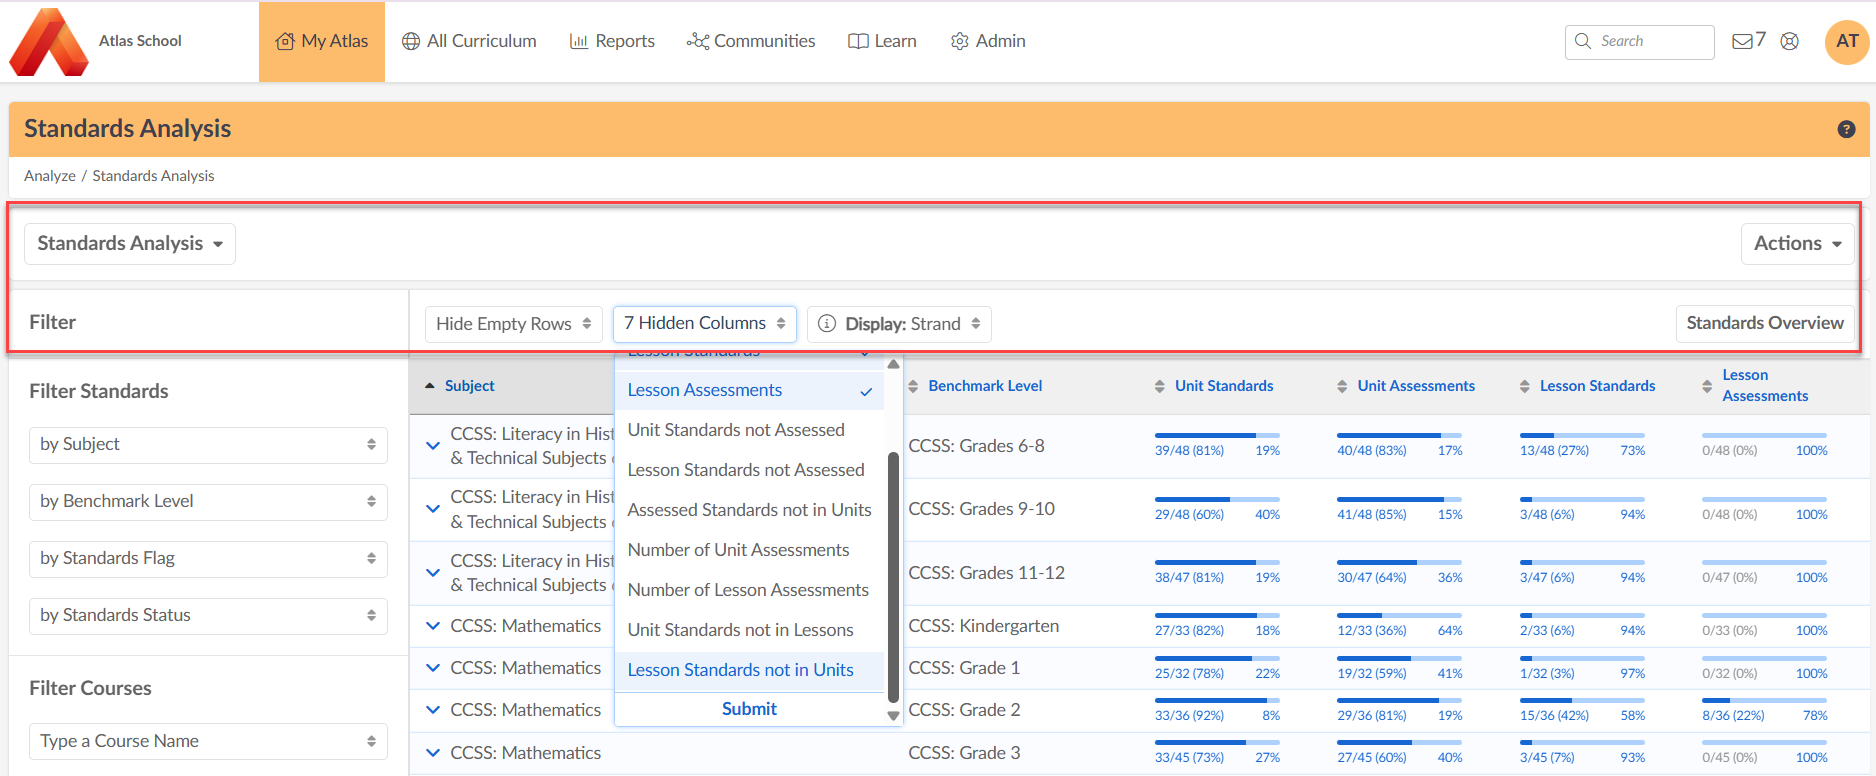Click the Display info circle icon
This screenshot has height=776, width=1876.
(827, 324)
